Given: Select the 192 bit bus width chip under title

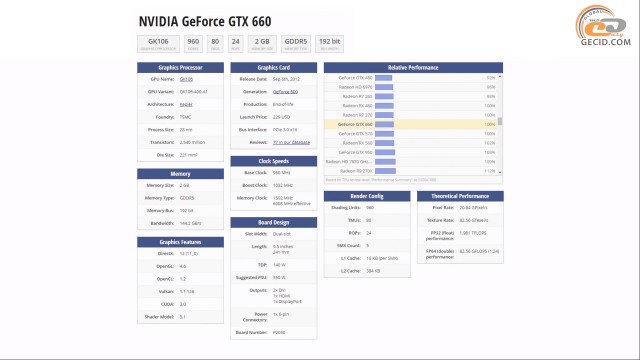Looking at the screenshot, I should pyautogui.click(x=329, y=44).
